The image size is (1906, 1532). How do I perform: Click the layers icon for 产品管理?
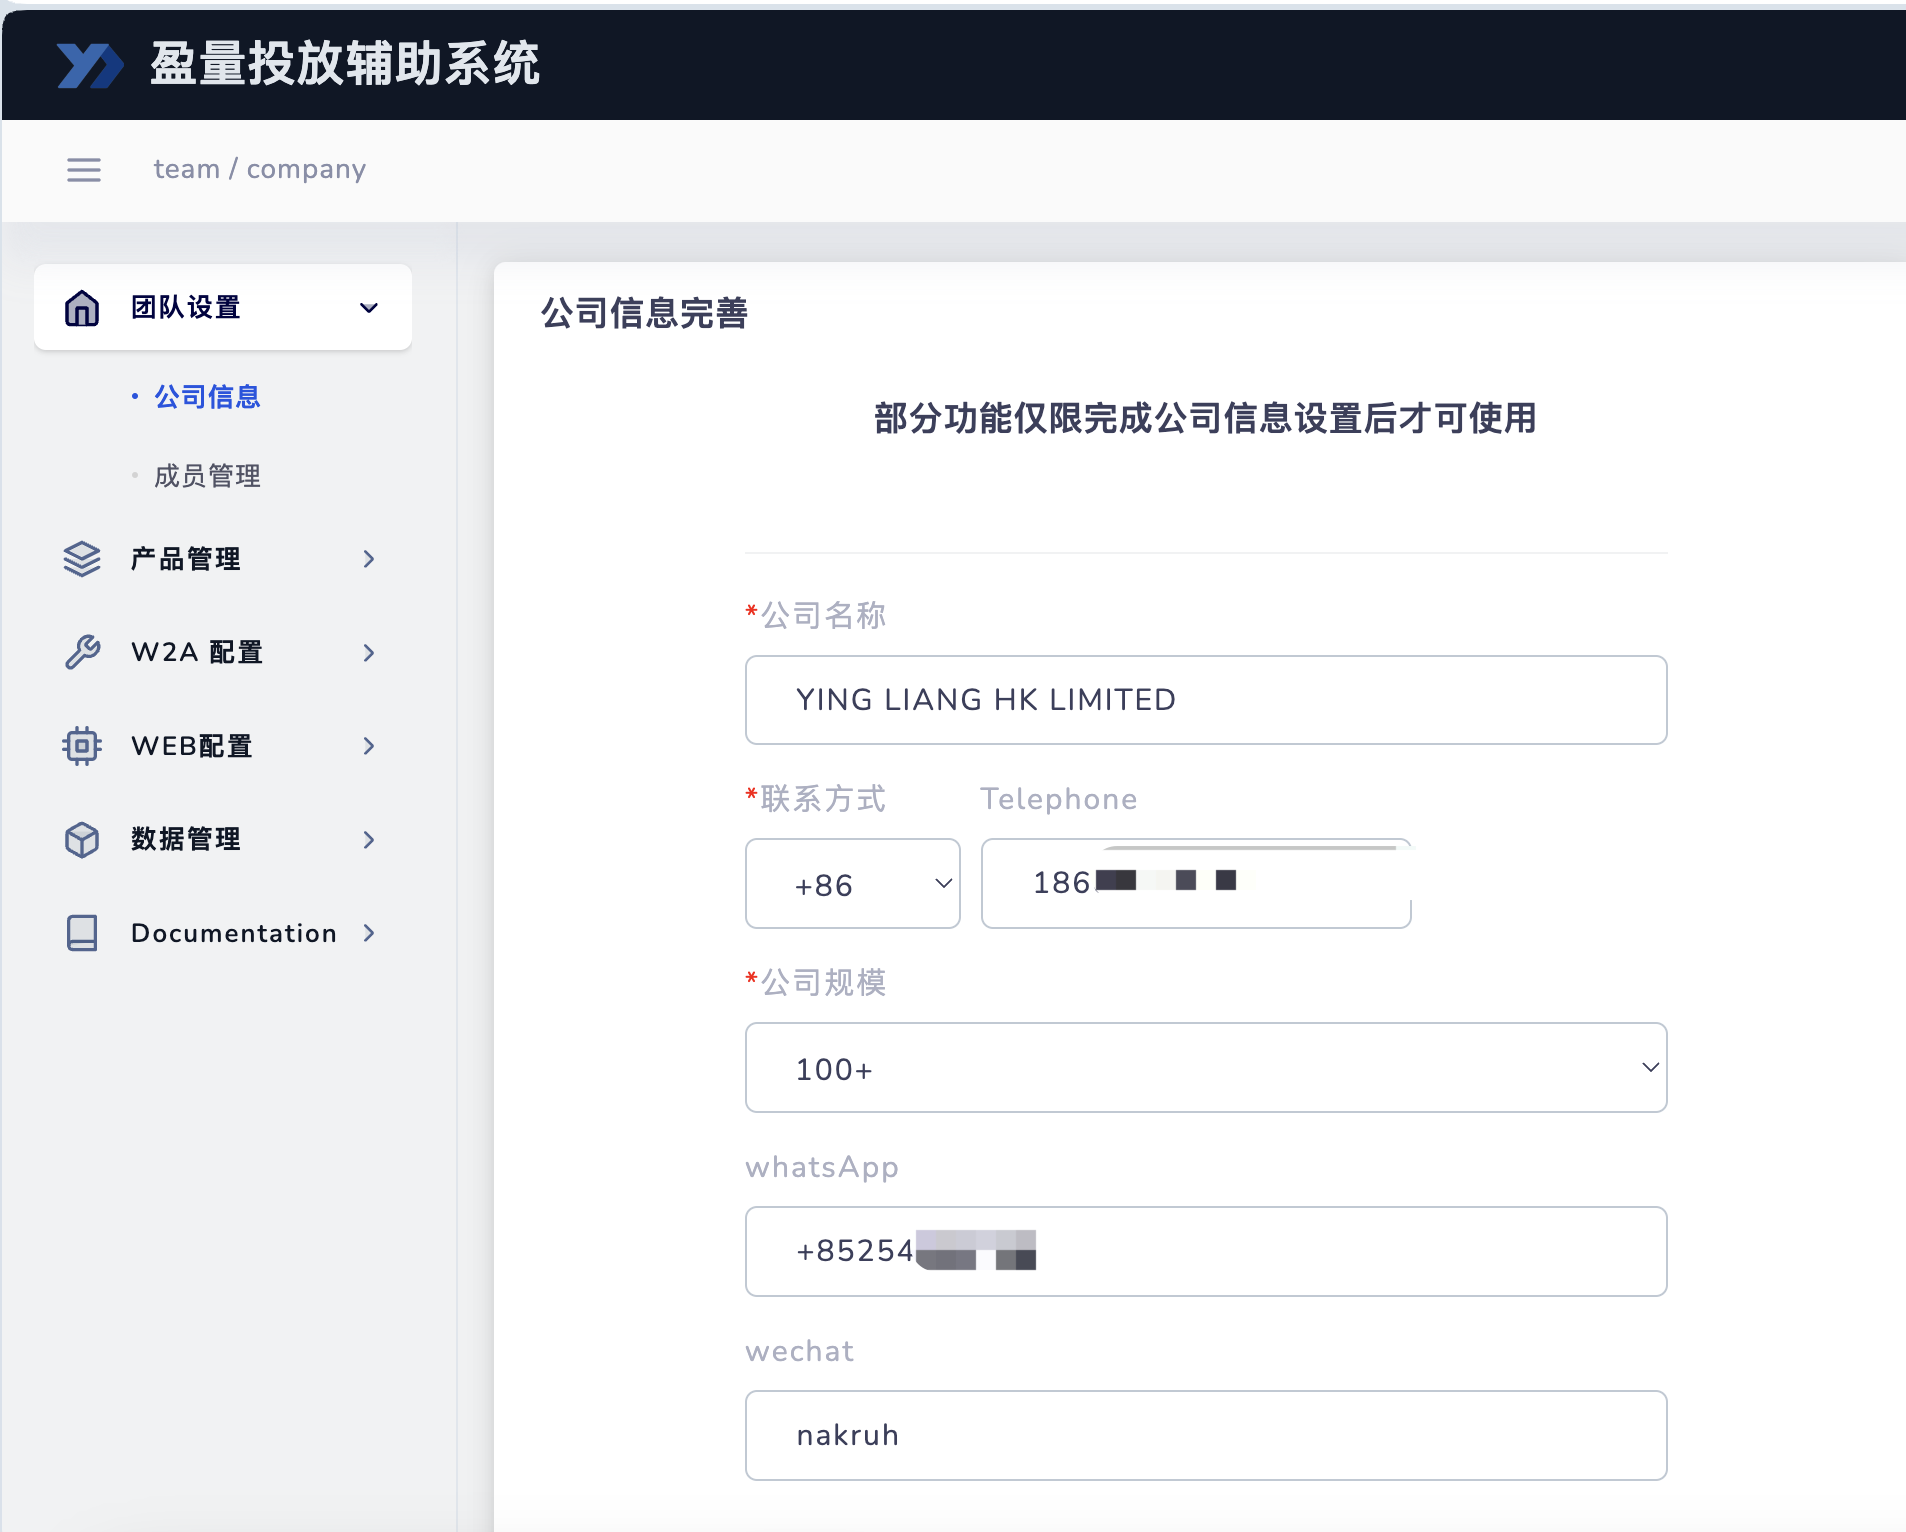(81, 559)
